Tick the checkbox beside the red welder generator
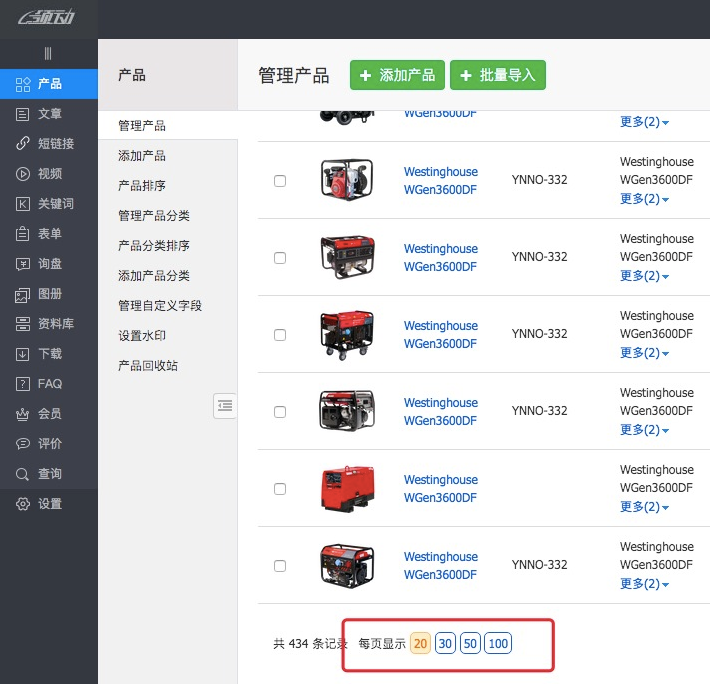Screen dimensions: 710x684 point(280,489)
